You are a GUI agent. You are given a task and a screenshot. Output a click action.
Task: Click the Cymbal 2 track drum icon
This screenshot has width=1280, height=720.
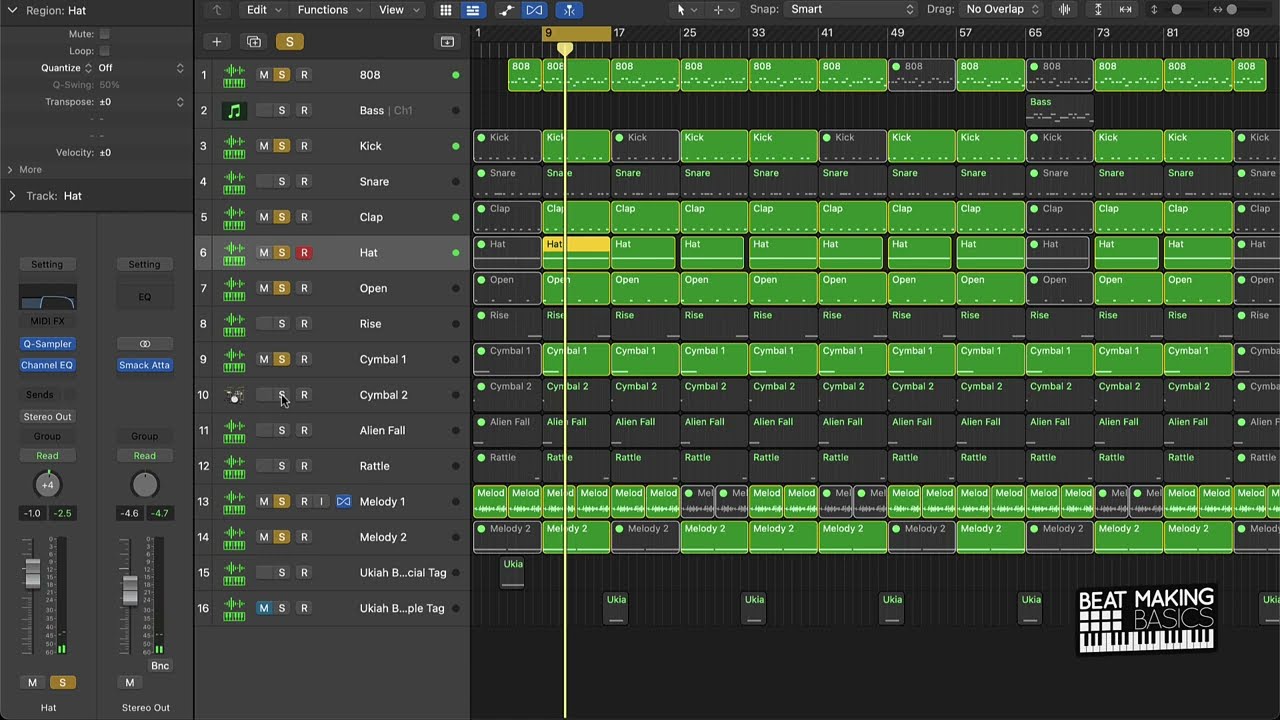coord(234,395)
